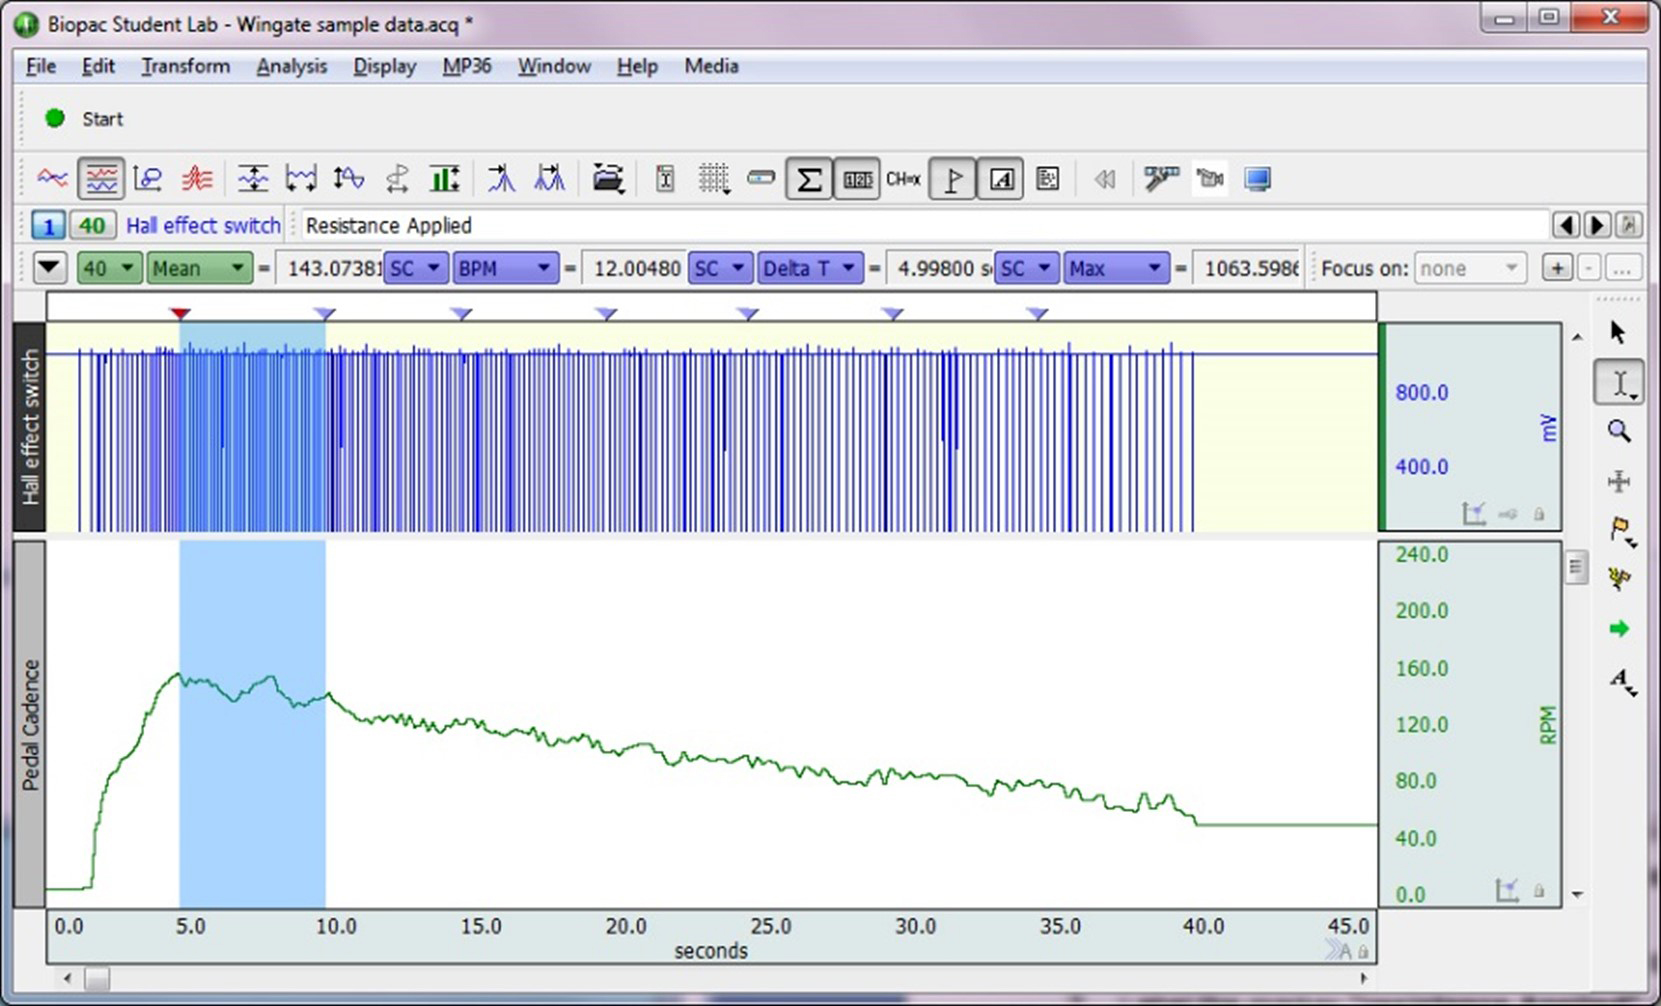
Task: Open the measurement options triangle dropdown
Action: [x=50, y=268]
